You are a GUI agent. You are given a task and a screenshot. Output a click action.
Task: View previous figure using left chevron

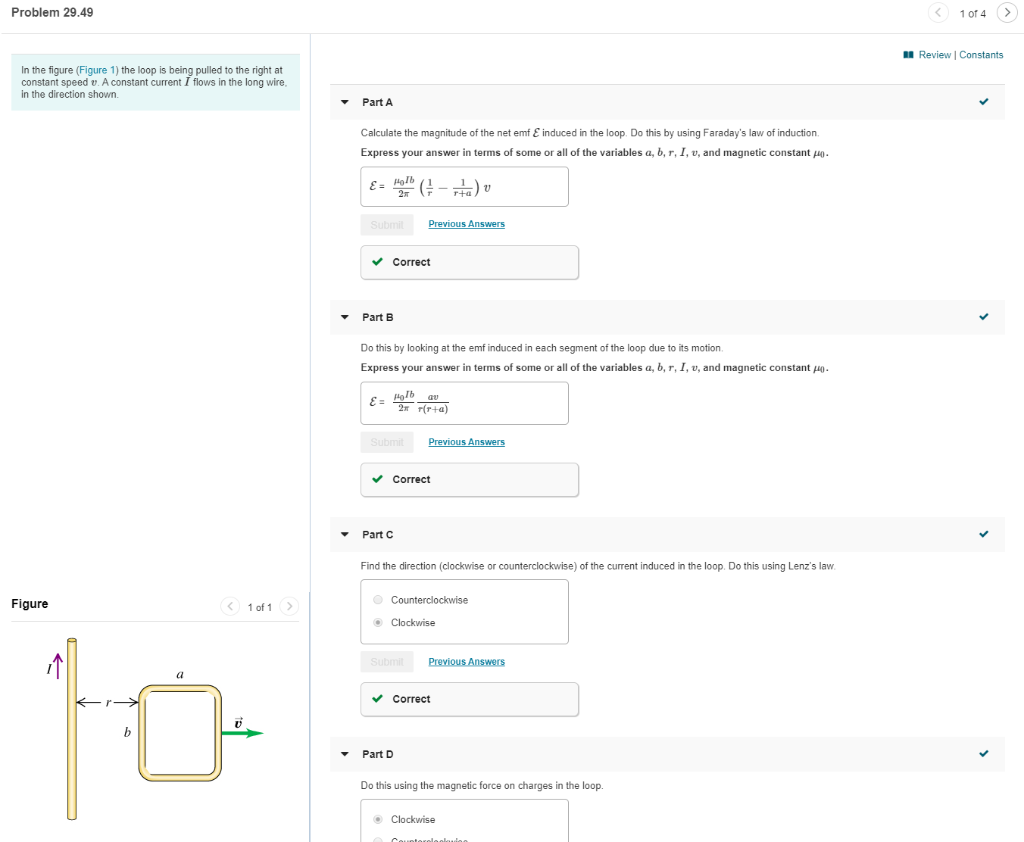230,606
